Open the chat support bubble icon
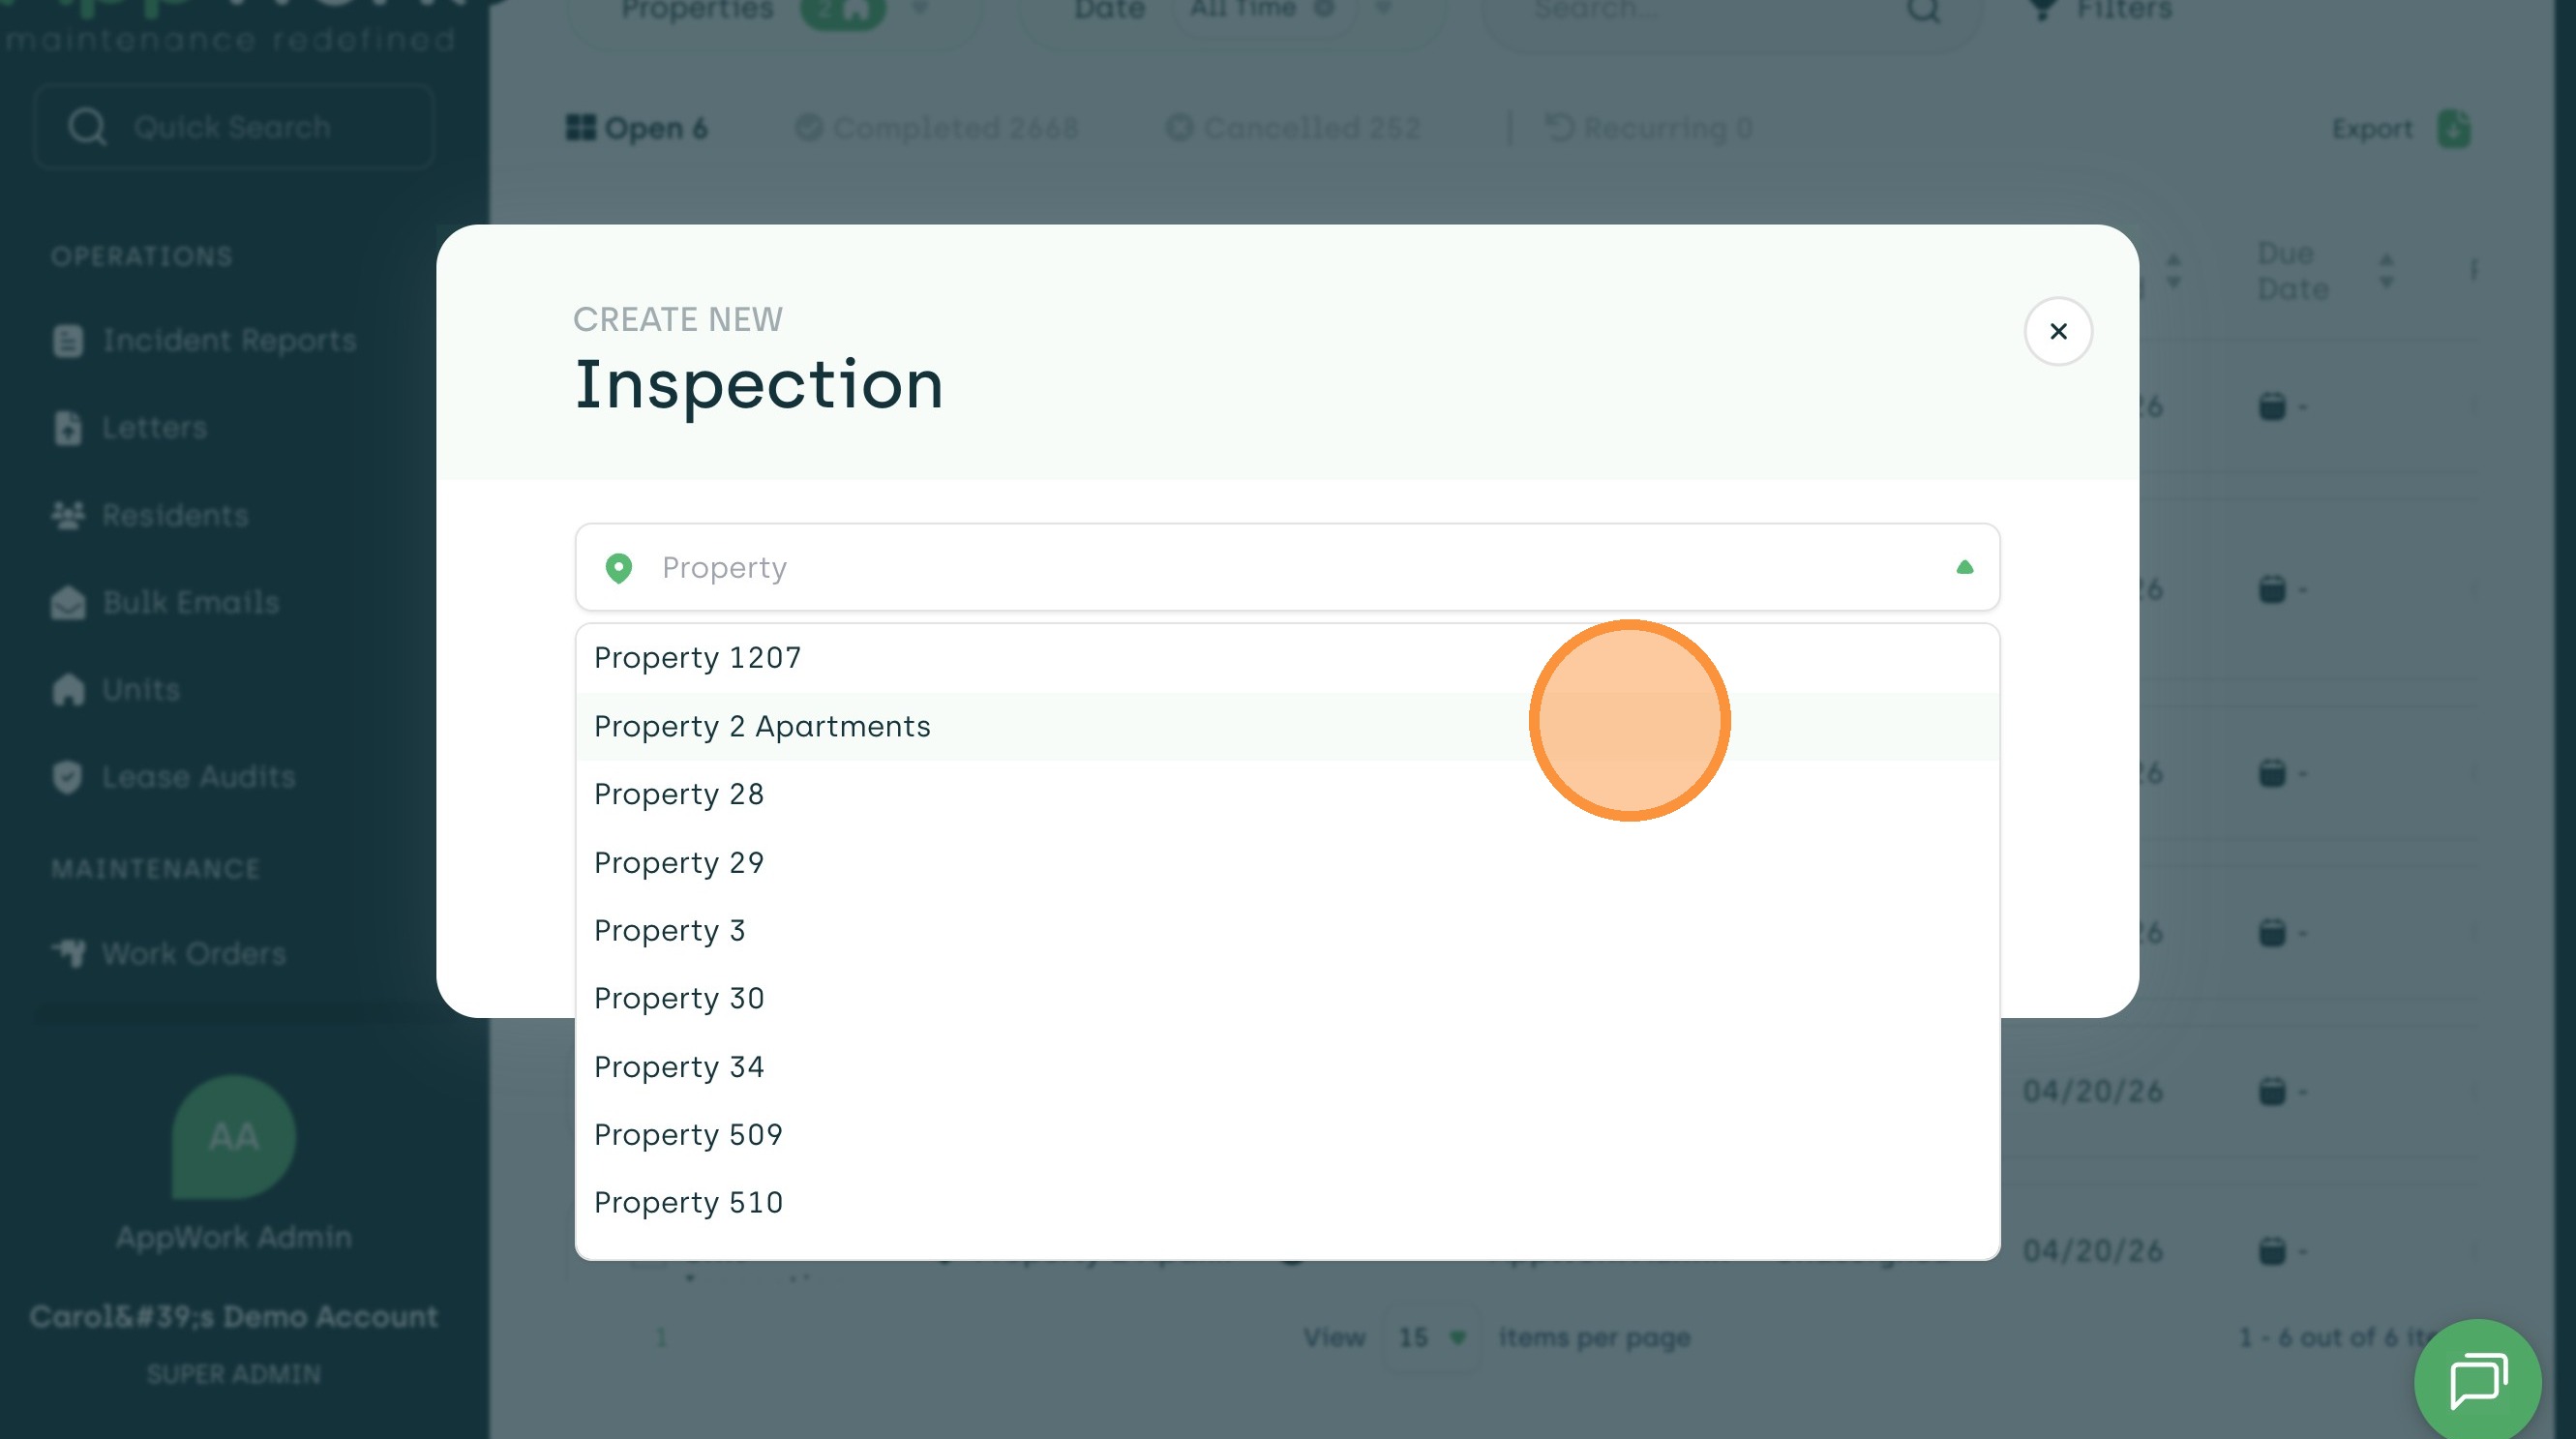 click(2477, 1381)
